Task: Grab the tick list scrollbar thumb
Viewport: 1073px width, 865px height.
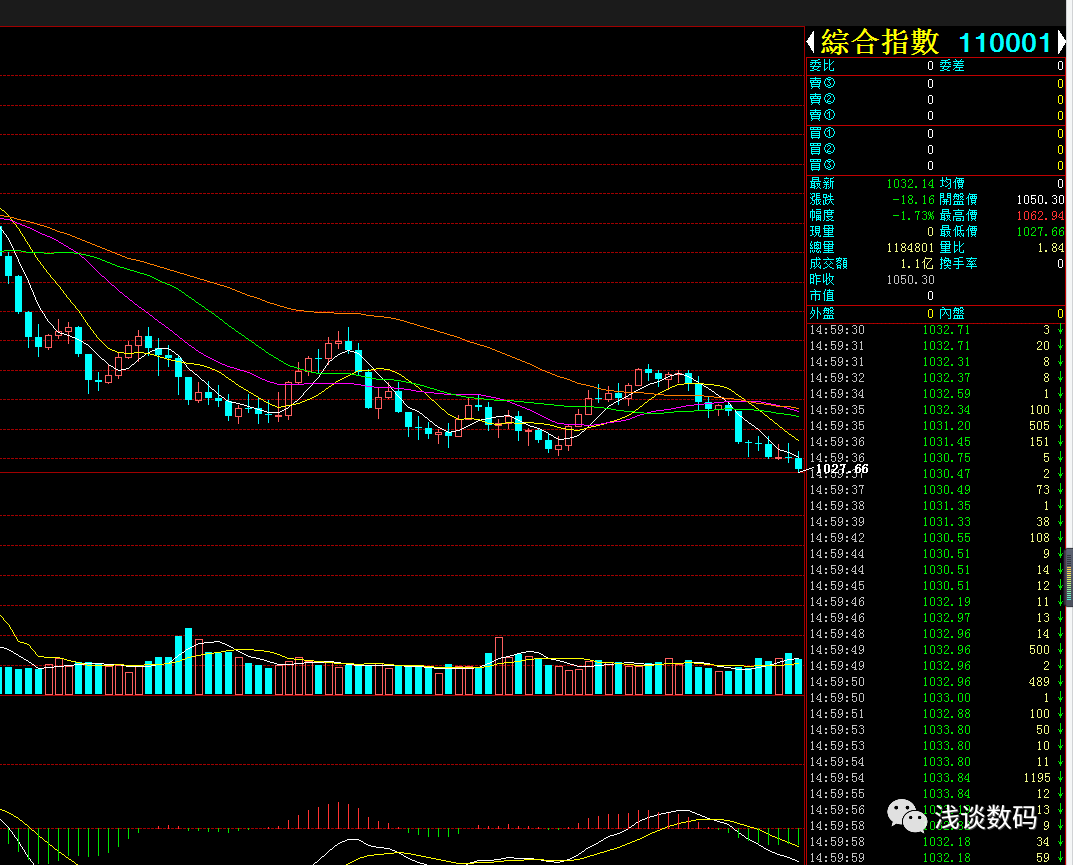Action: [1069, 578]
